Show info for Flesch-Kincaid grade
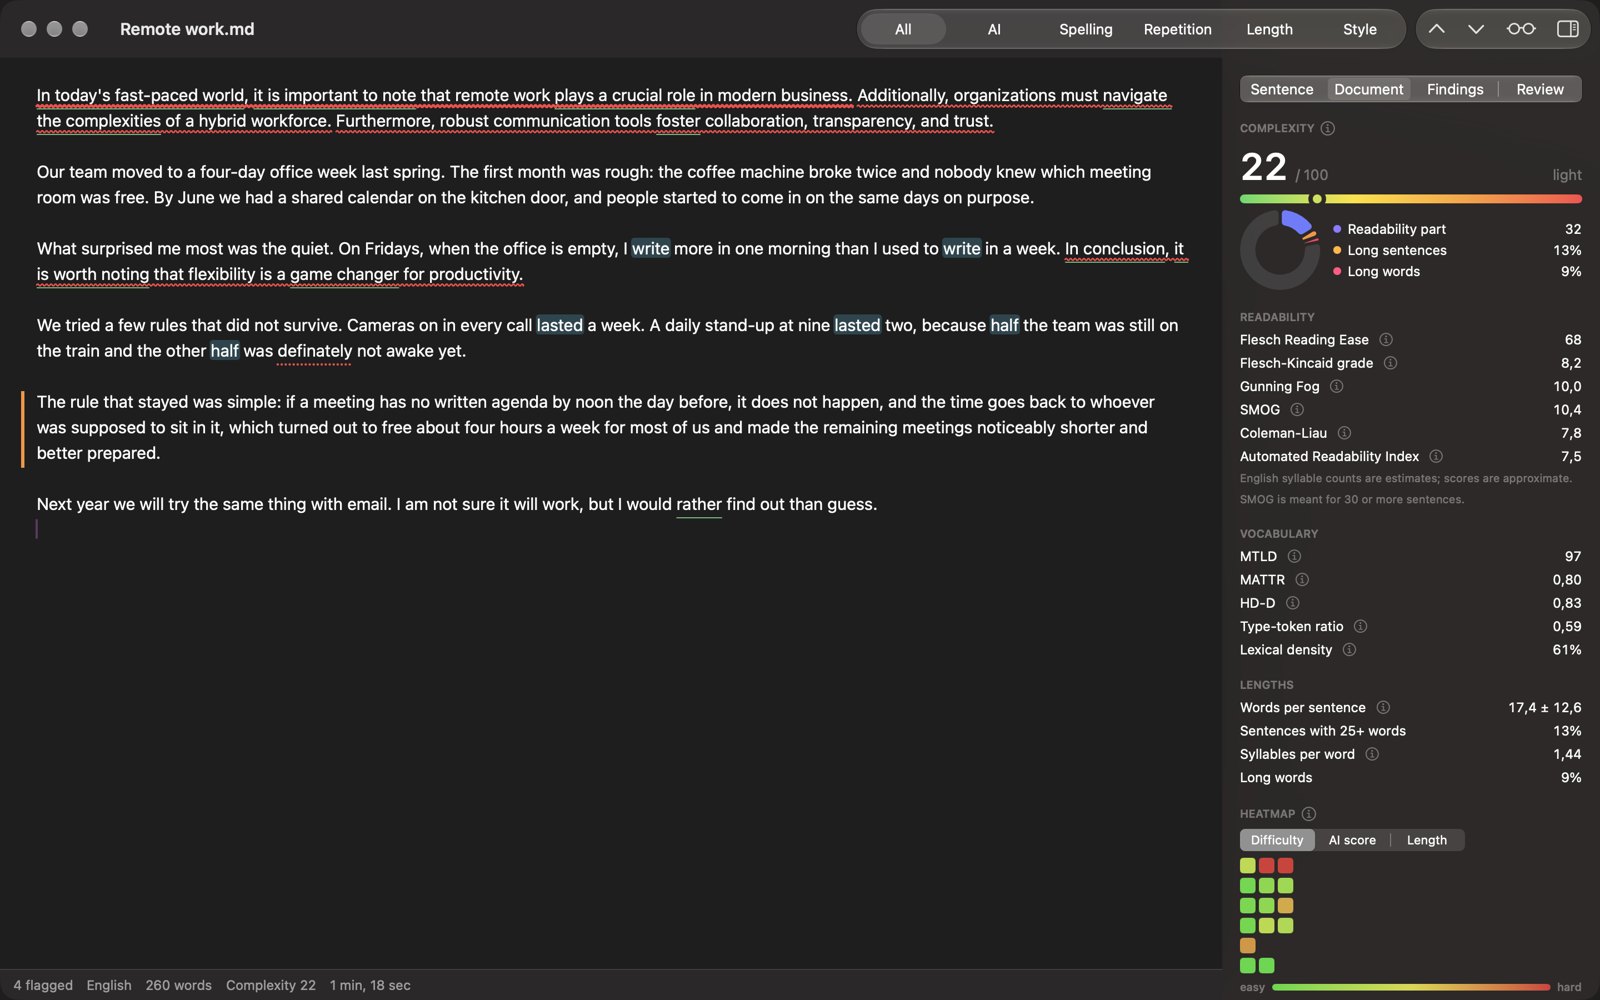This screenshot has width=1600, height=1000. (x=1390, y=363)
